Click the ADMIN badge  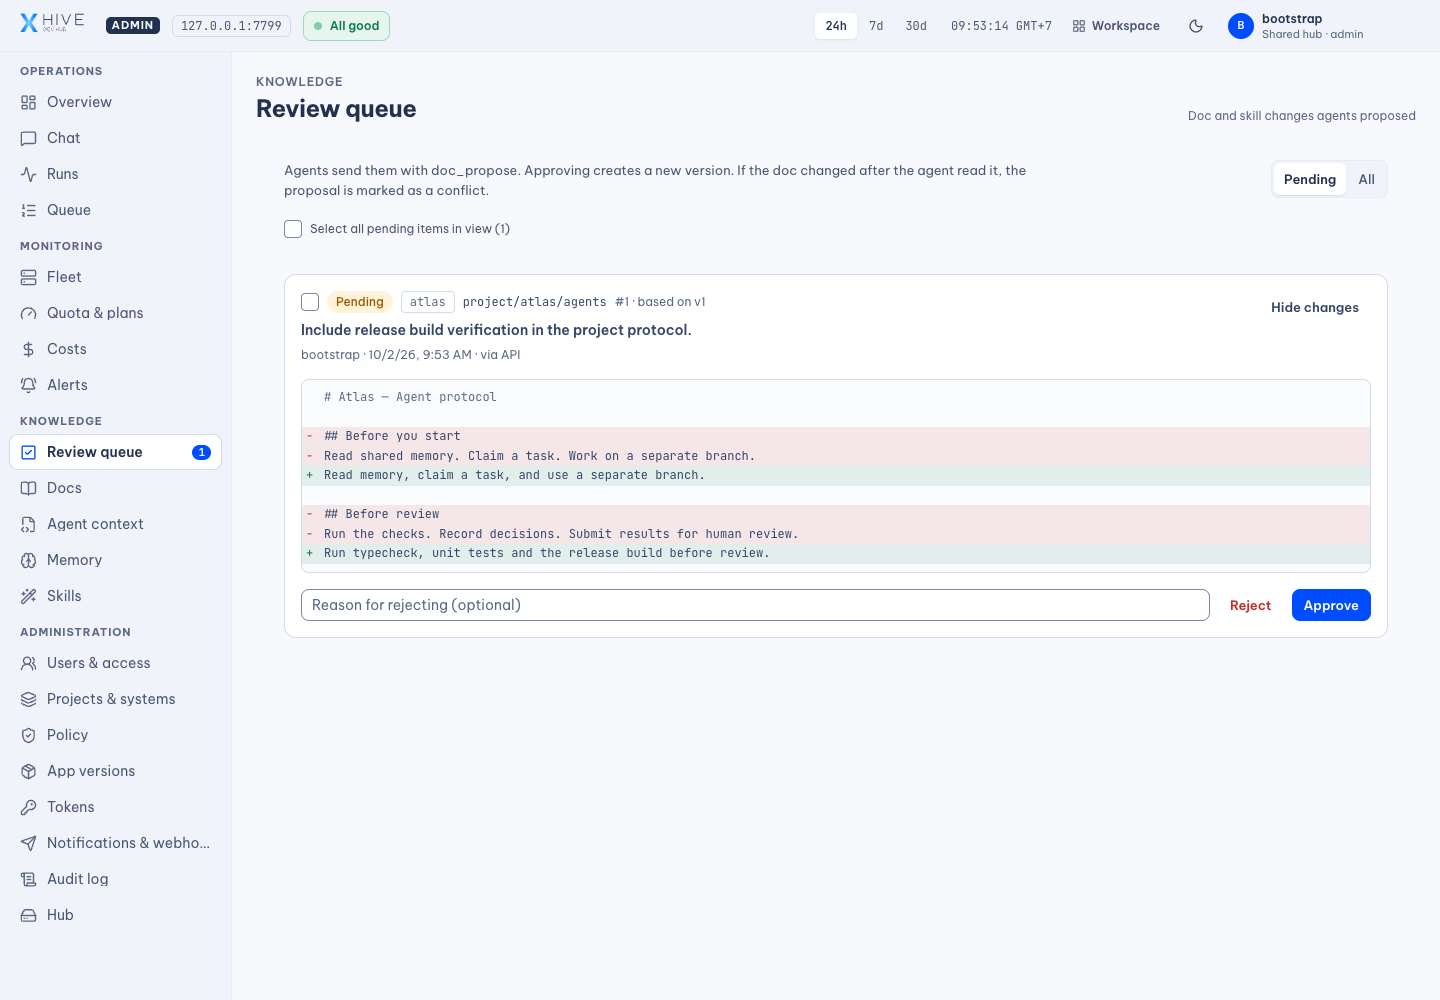133,25
